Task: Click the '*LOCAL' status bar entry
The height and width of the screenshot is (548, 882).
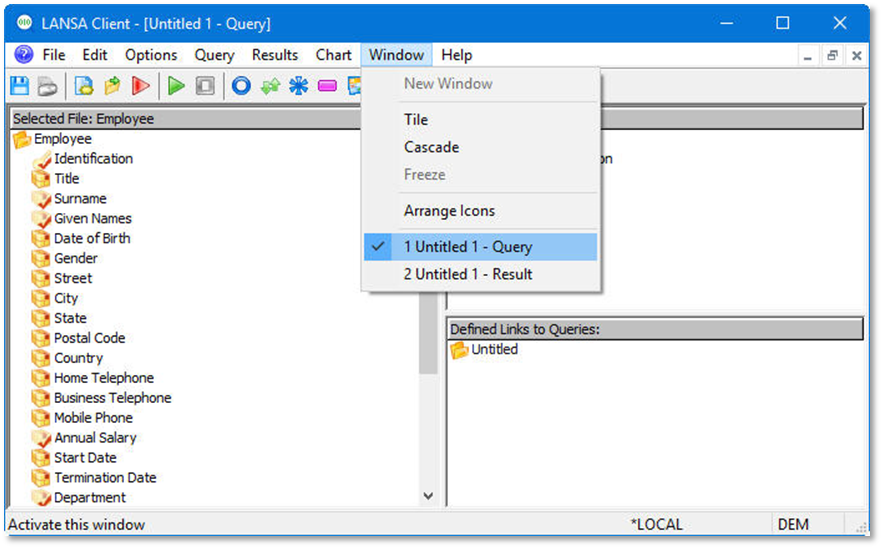Action: (x=656, y=525)
